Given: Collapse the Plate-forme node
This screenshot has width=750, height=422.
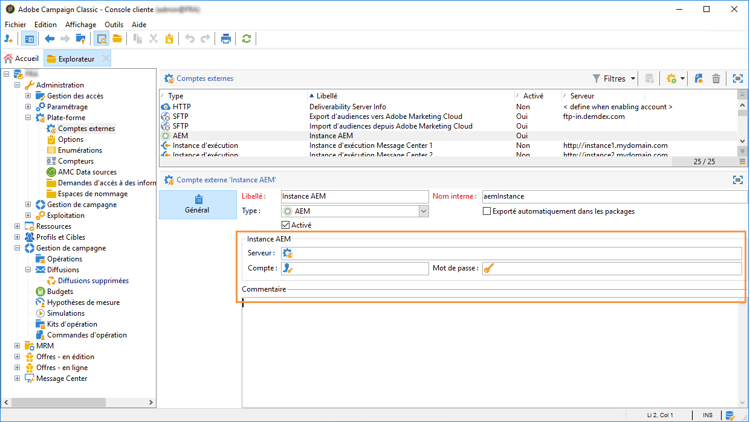Looking at the screenshot, I should pos(28,117).
